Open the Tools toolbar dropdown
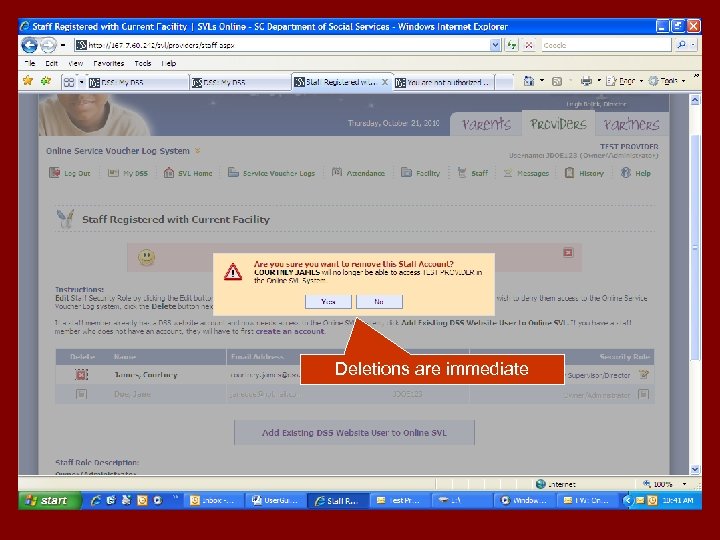720x540 pixels. click(667, 81)
